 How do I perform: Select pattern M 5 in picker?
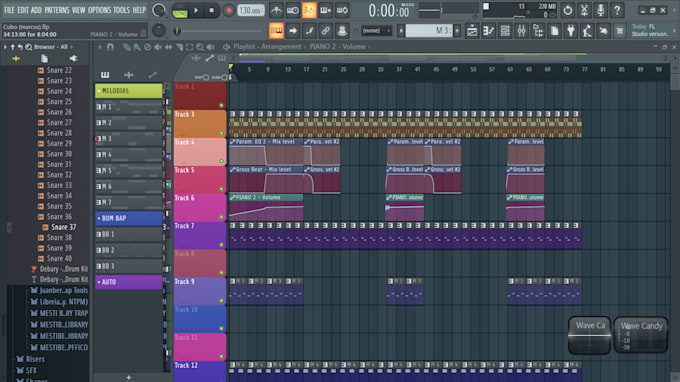pos(128,171)
